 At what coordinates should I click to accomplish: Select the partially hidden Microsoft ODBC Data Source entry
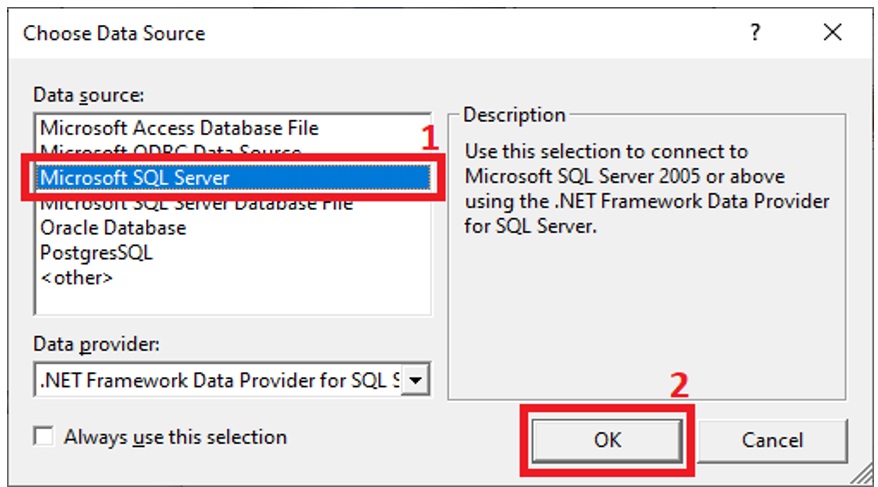click(171, 149)
